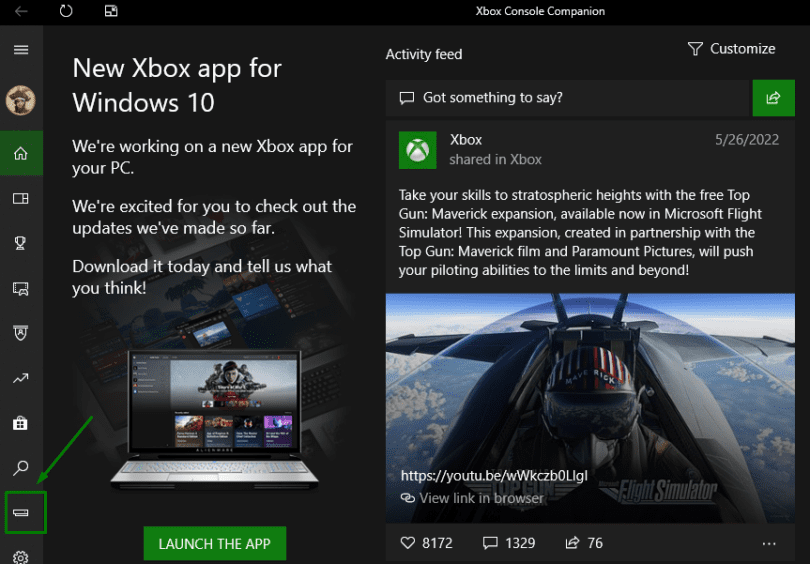The width and height of the screenshot is (810, 564).
Task: Open Clubs shield icon
Action: pos(21,333)
